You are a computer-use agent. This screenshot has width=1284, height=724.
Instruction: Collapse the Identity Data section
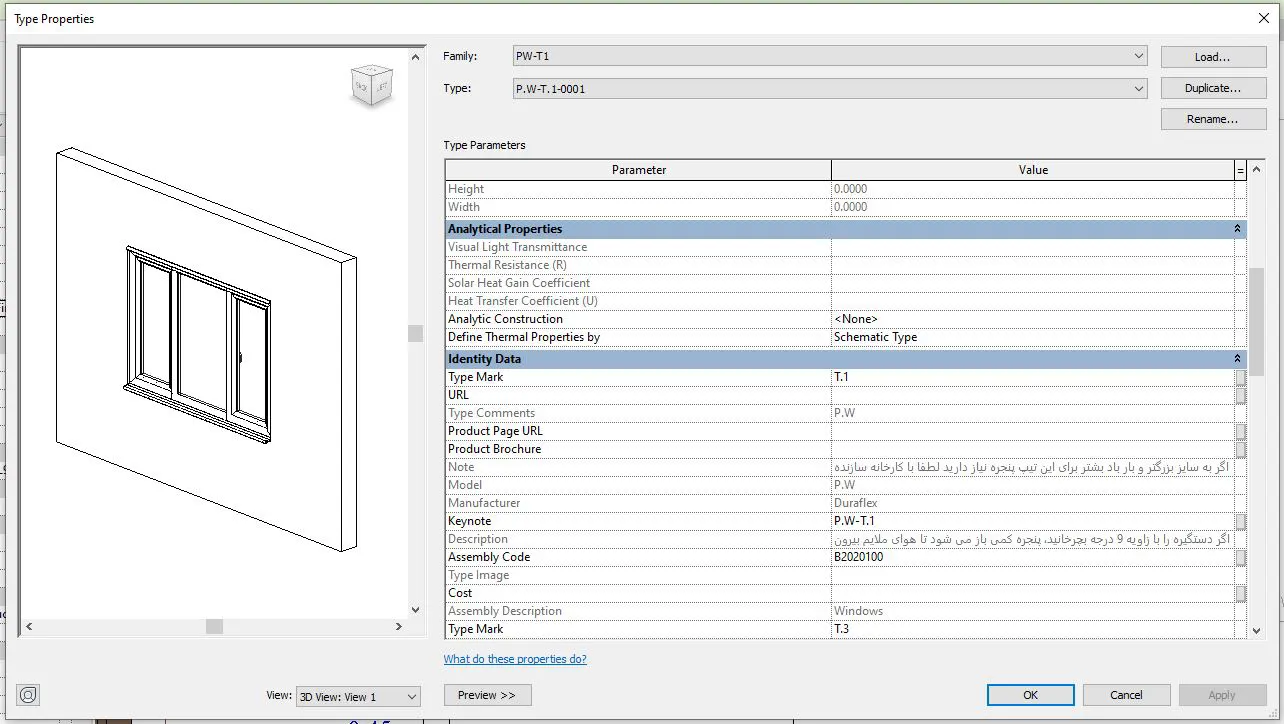pyautogui.click(x=1237, y=359)
